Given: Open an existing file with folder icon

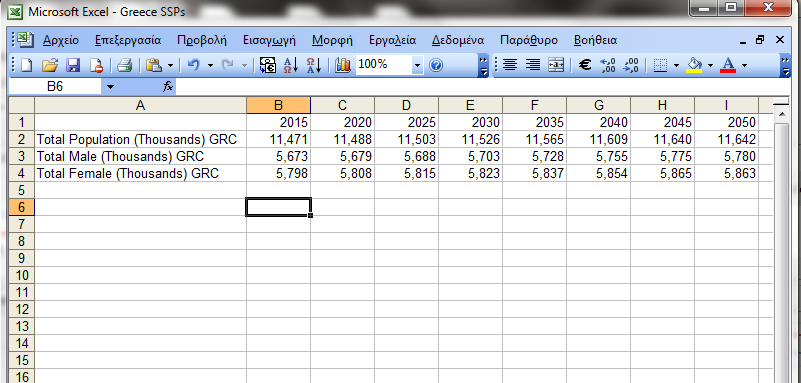Looking at the screenshot, I should pyautogui.click(x=50, y=65).
